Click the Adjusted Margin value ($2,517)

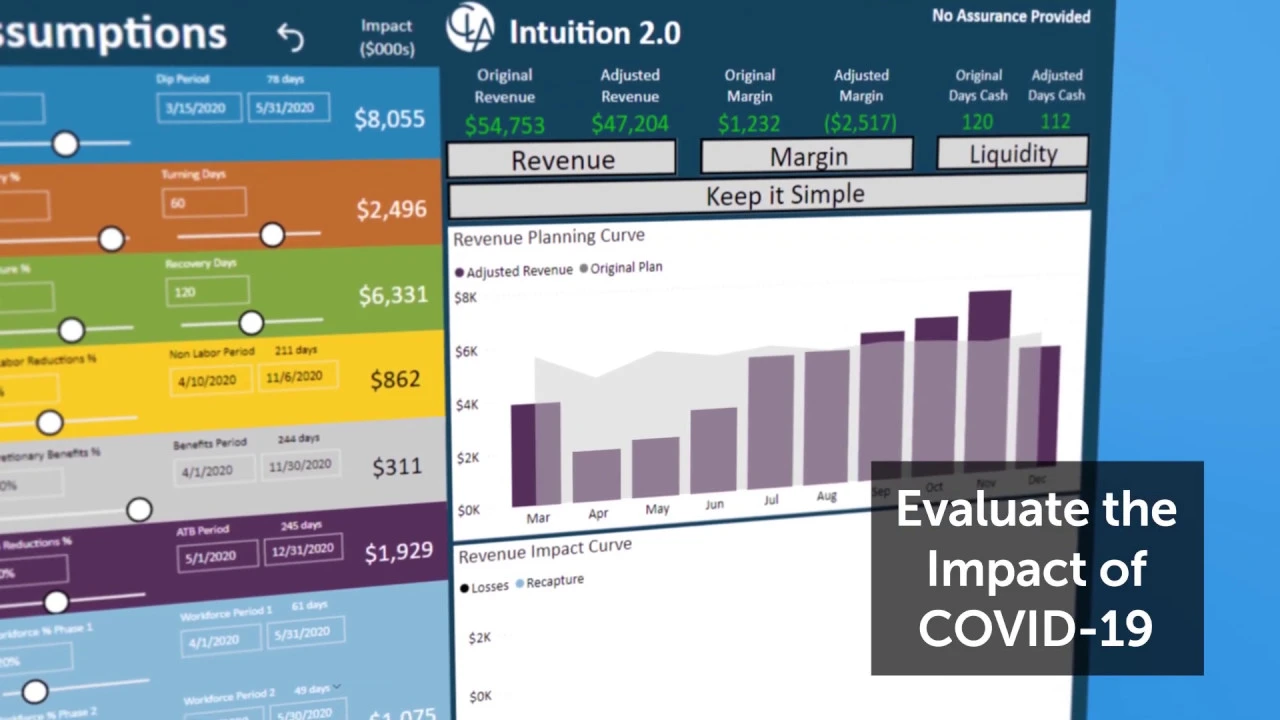coord(861,122)
